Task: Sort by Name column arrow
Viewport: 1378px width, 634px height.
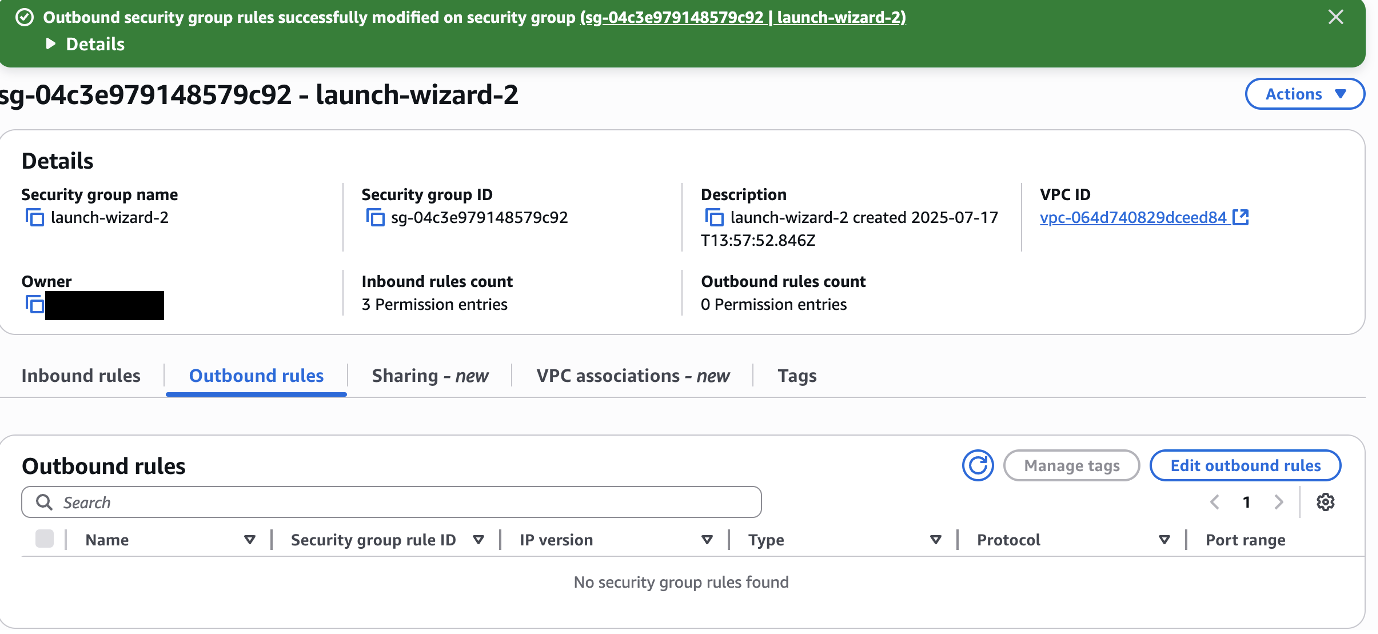Action: coord(249,540)
